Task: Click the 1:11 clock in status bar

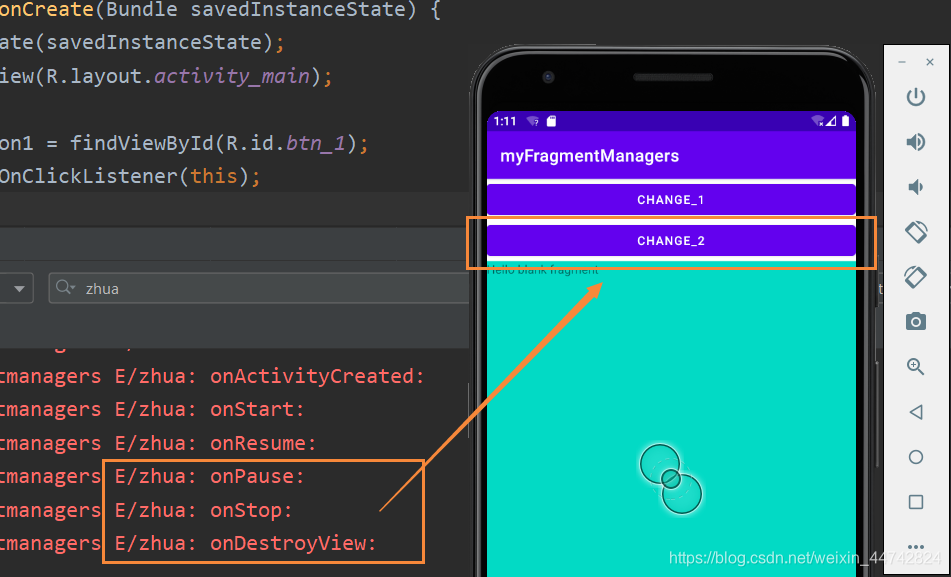Action: click(505, 121)
